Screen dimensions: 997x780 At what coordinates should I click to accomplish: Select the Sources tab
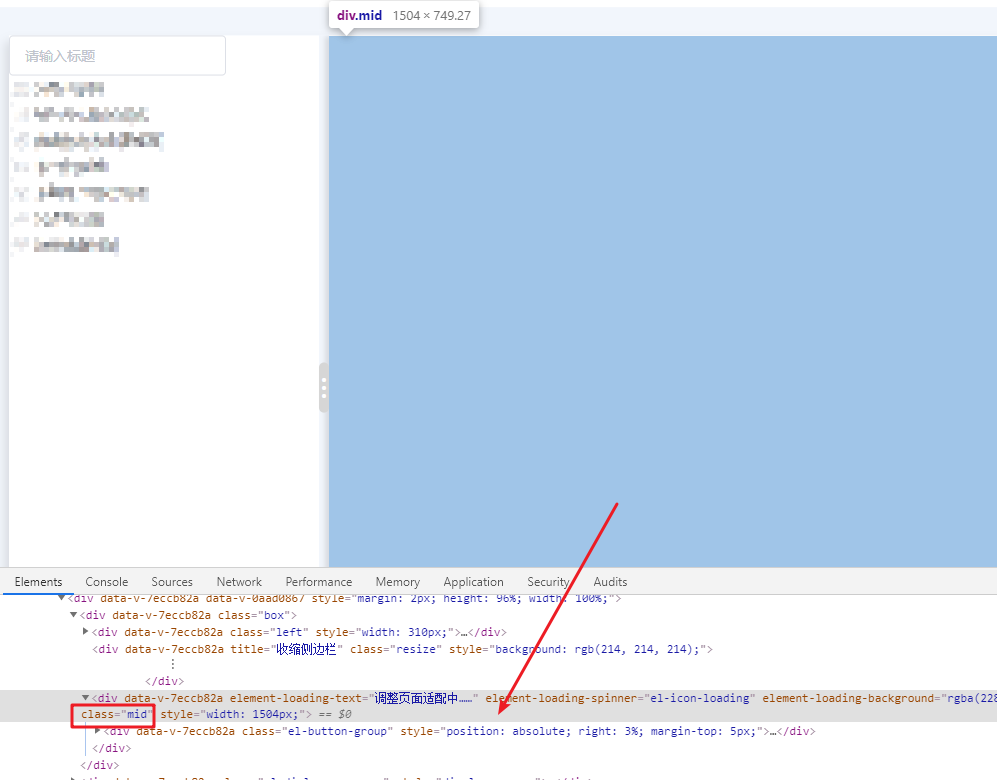[171, 581]
